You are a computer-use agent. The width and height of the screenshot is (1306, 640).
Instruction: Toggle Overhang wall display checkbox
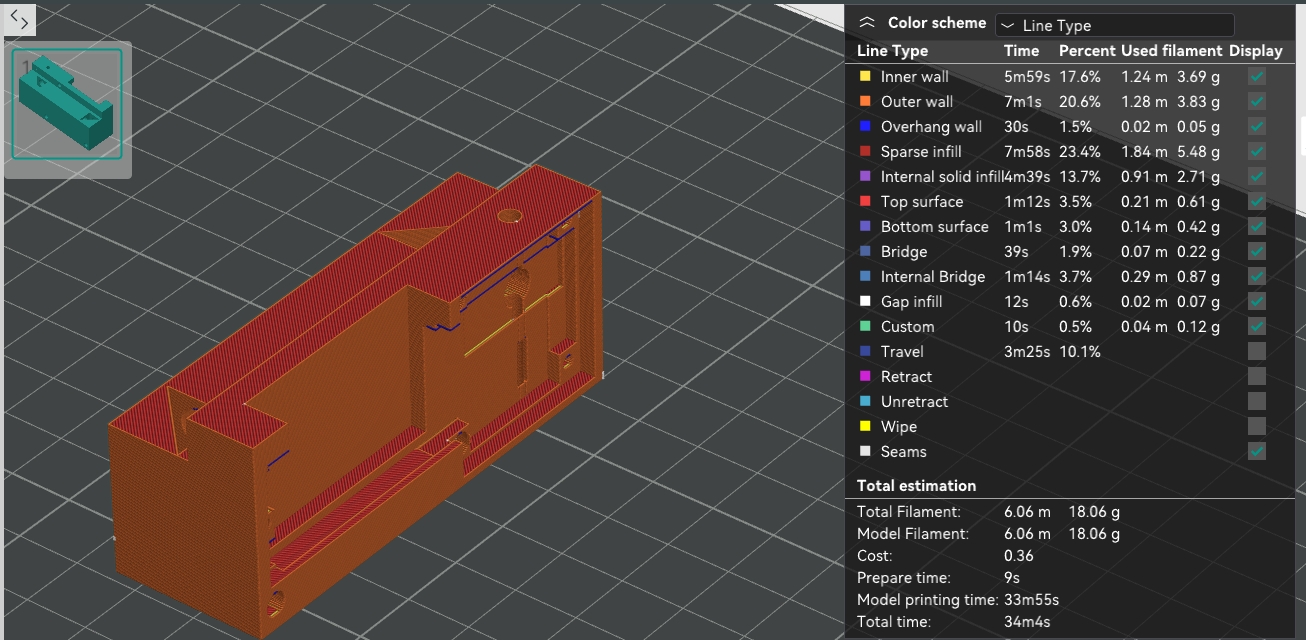(1257, 126)
